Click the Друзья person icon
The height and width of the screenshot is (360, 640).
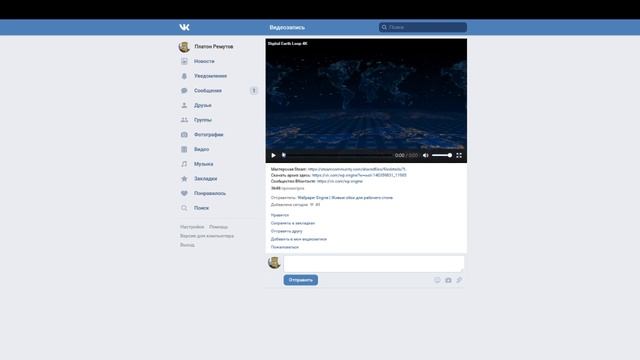tap(184, 105)
